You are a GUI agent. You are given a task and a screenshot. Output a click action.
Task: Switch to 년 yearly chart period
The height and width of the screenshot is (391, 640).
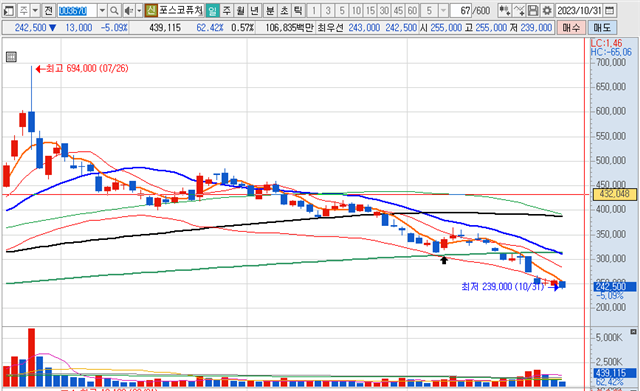[x=254, y=10]
